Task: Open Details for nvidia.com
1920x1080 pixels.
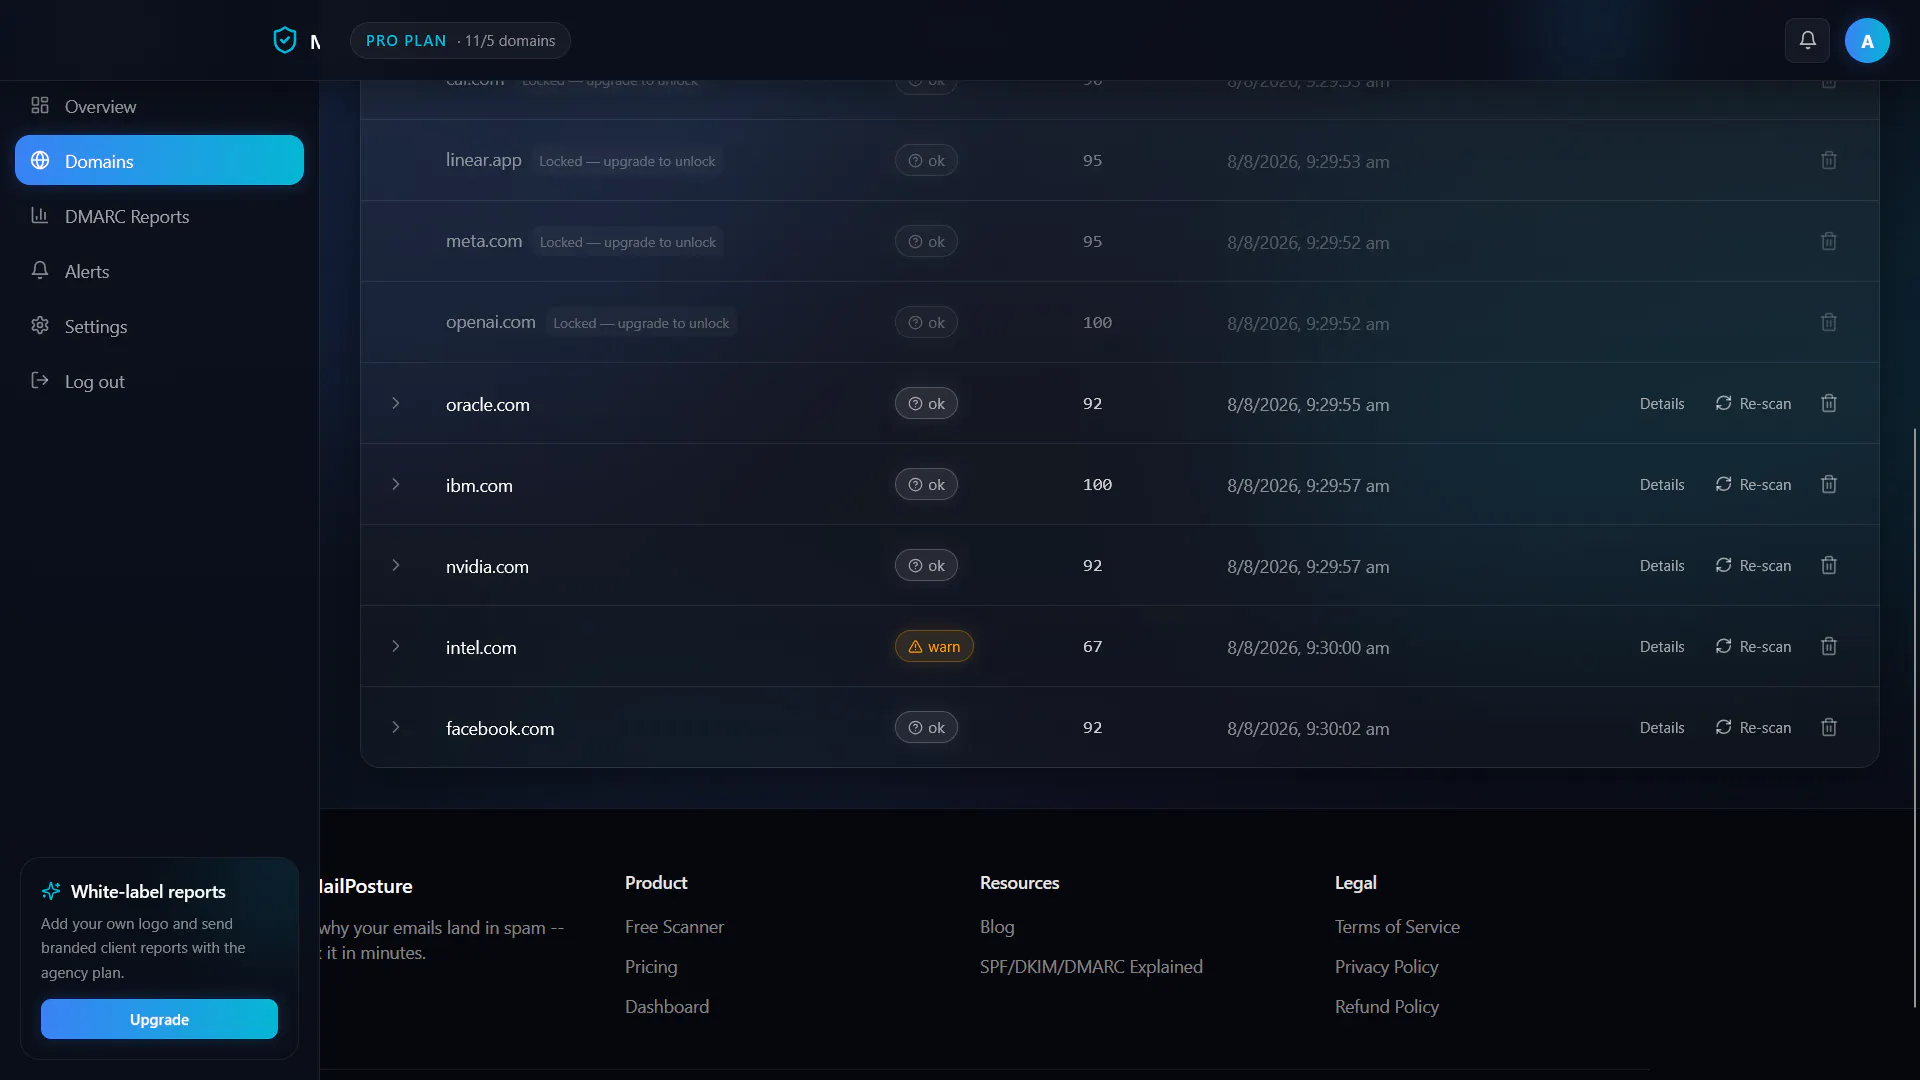Action: pos(1662,566)
